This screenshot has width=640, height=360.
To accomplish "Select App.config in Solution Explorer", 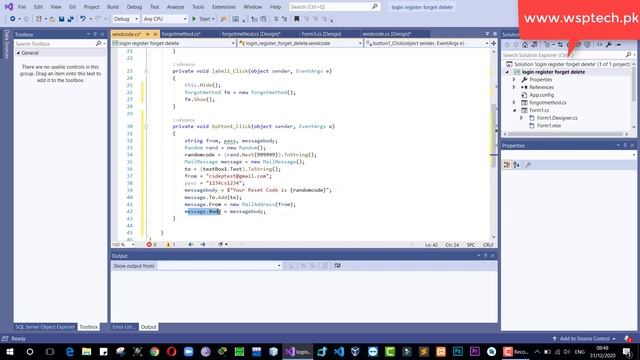I will pos(542,95).
